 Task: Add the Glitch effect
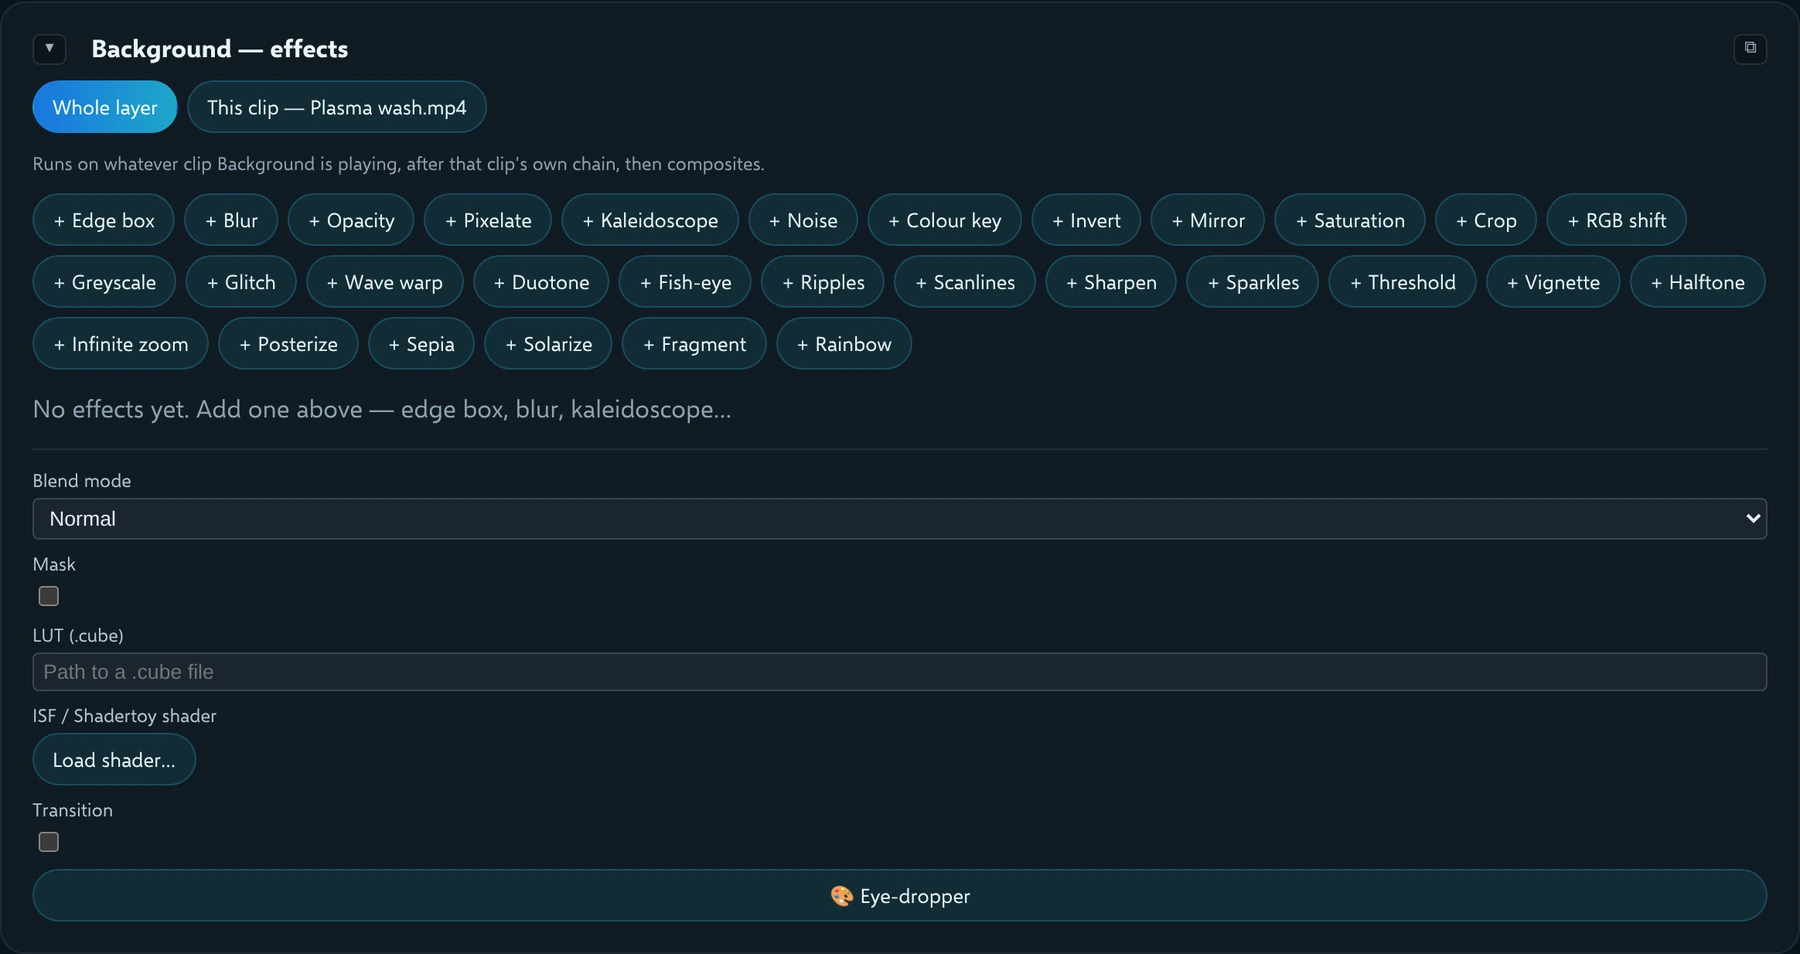coord(241,282)
